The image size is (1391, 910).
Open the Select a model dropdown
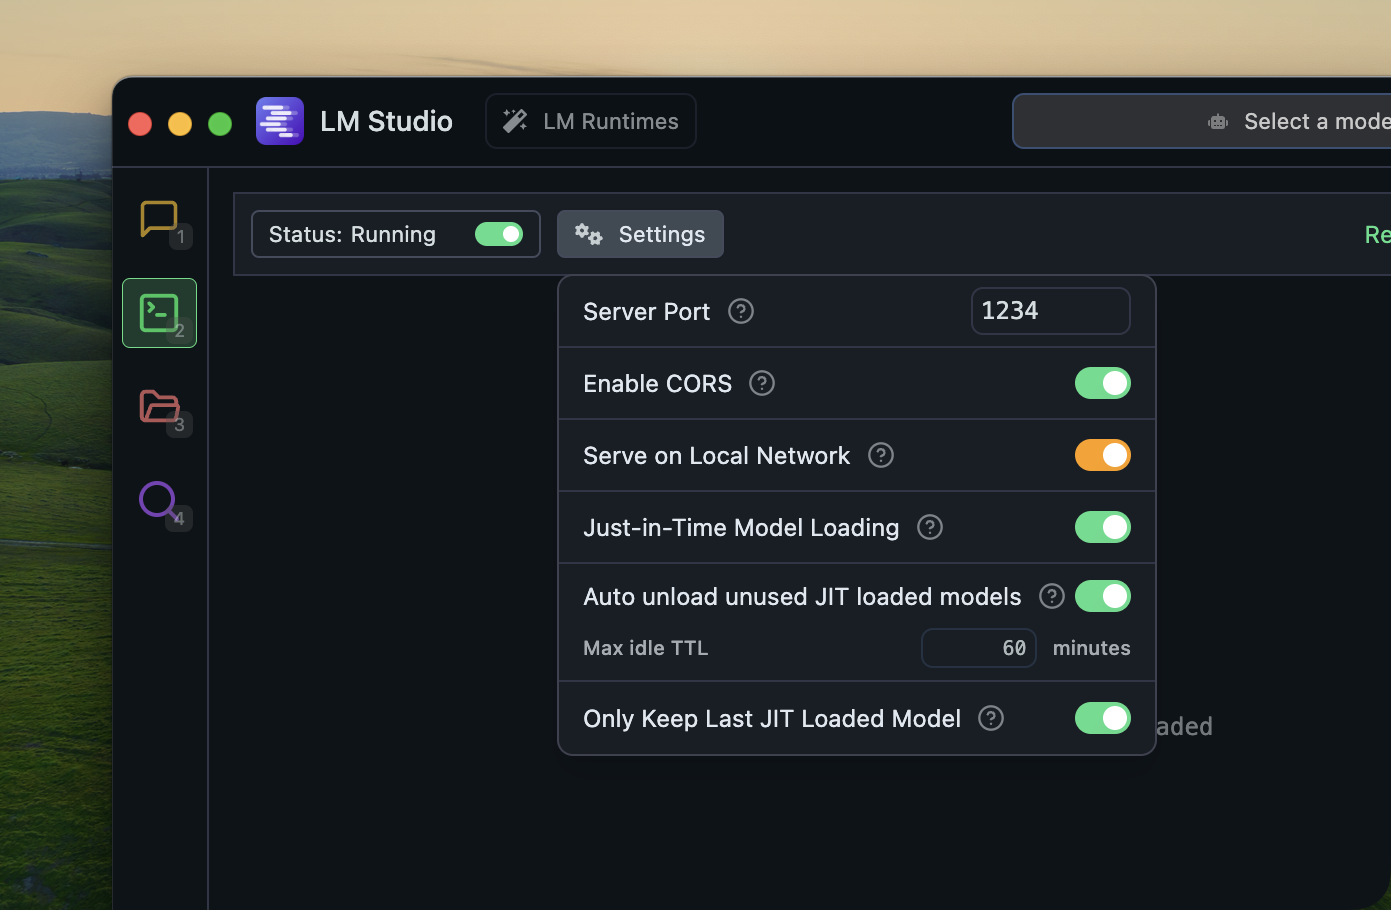pyautogui.click(x=1202, y=121)
